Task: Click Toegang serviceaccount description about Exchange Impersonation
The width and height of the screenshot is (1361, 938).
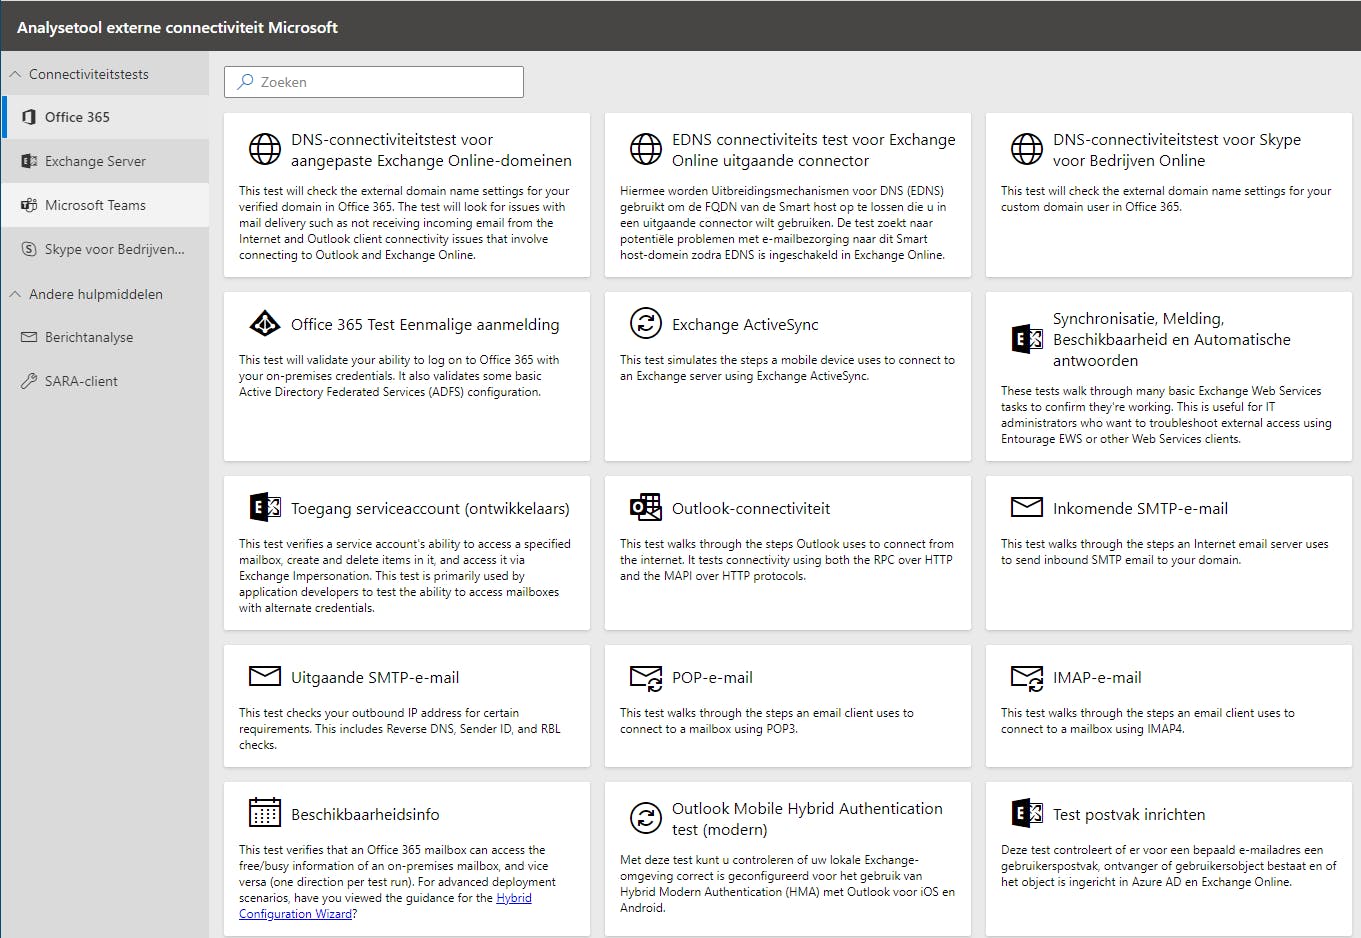Action: pyautogui.click(x=405, y=576)
